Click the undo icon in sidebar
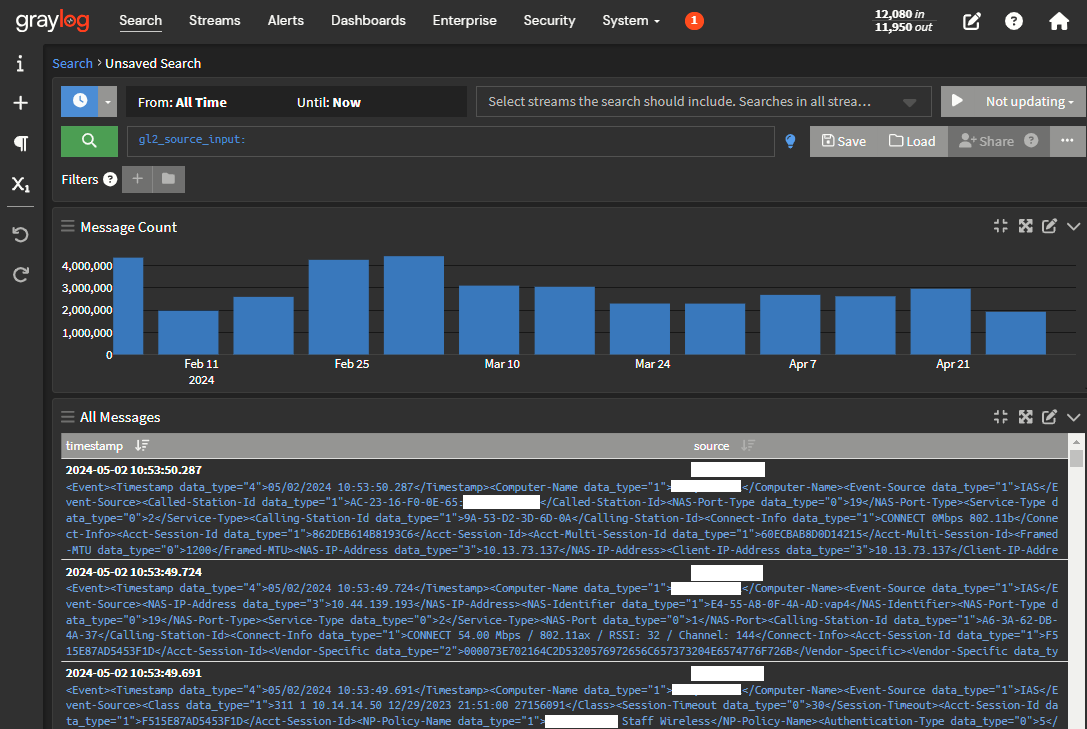Viewport: 1087px width, 729px height. 20,235
